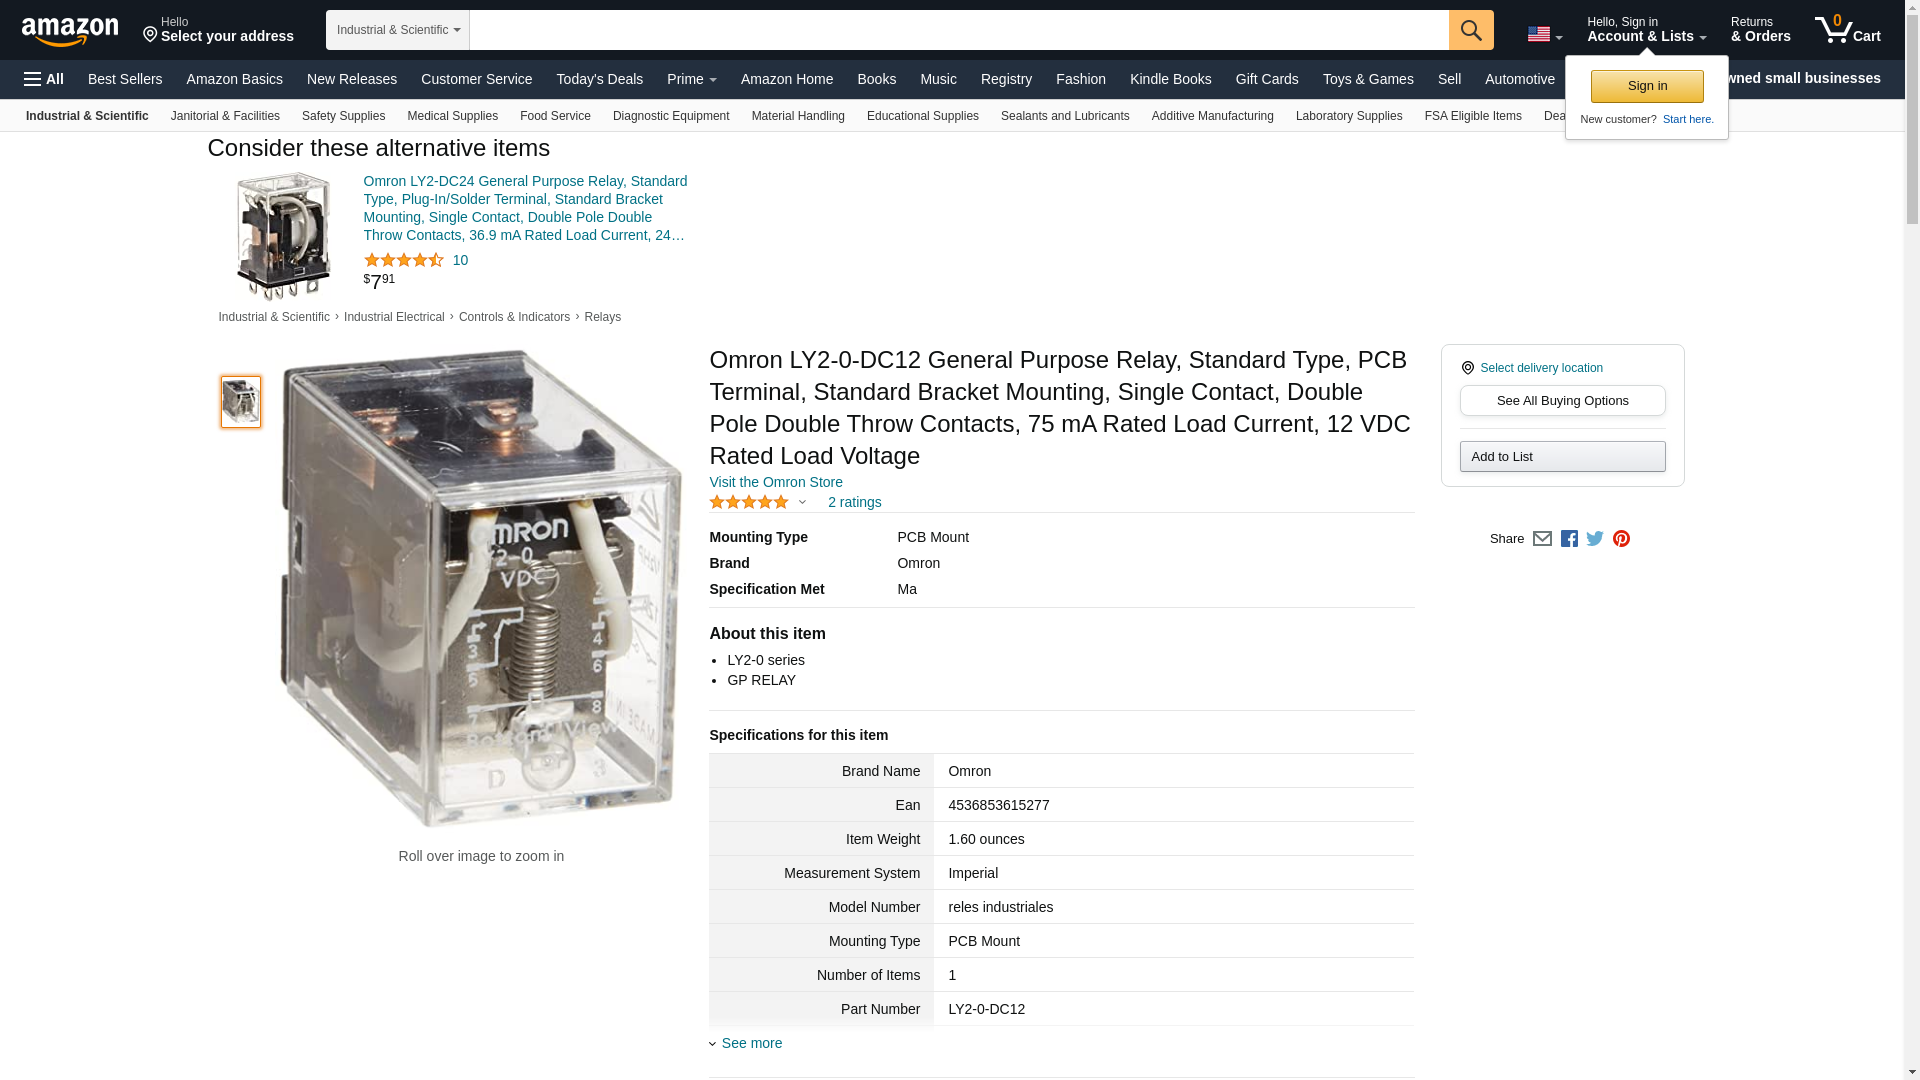Click the search magnifier button
The width and height of the screenshot is (1920, 1080).
[1471, 30]
